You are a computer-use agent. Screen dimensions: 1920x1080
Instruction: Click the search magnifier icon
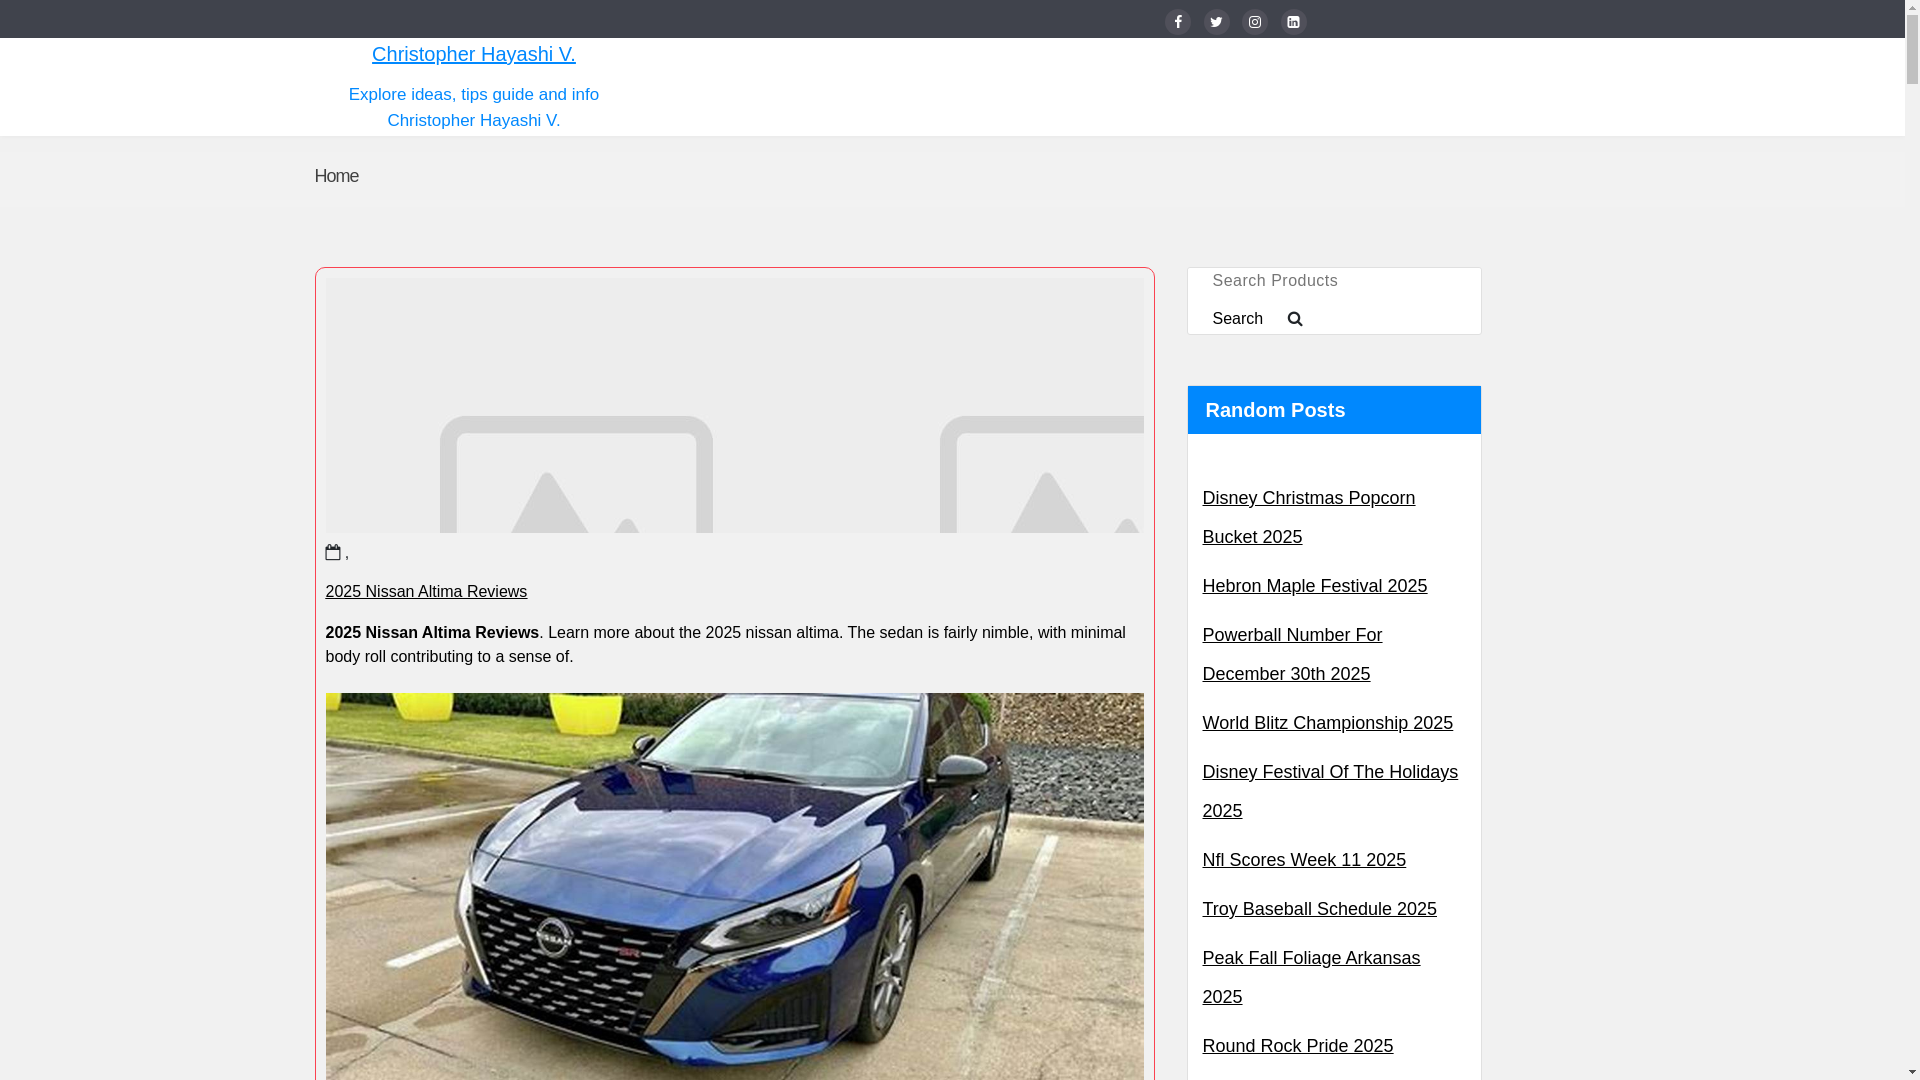point(1295,319)
